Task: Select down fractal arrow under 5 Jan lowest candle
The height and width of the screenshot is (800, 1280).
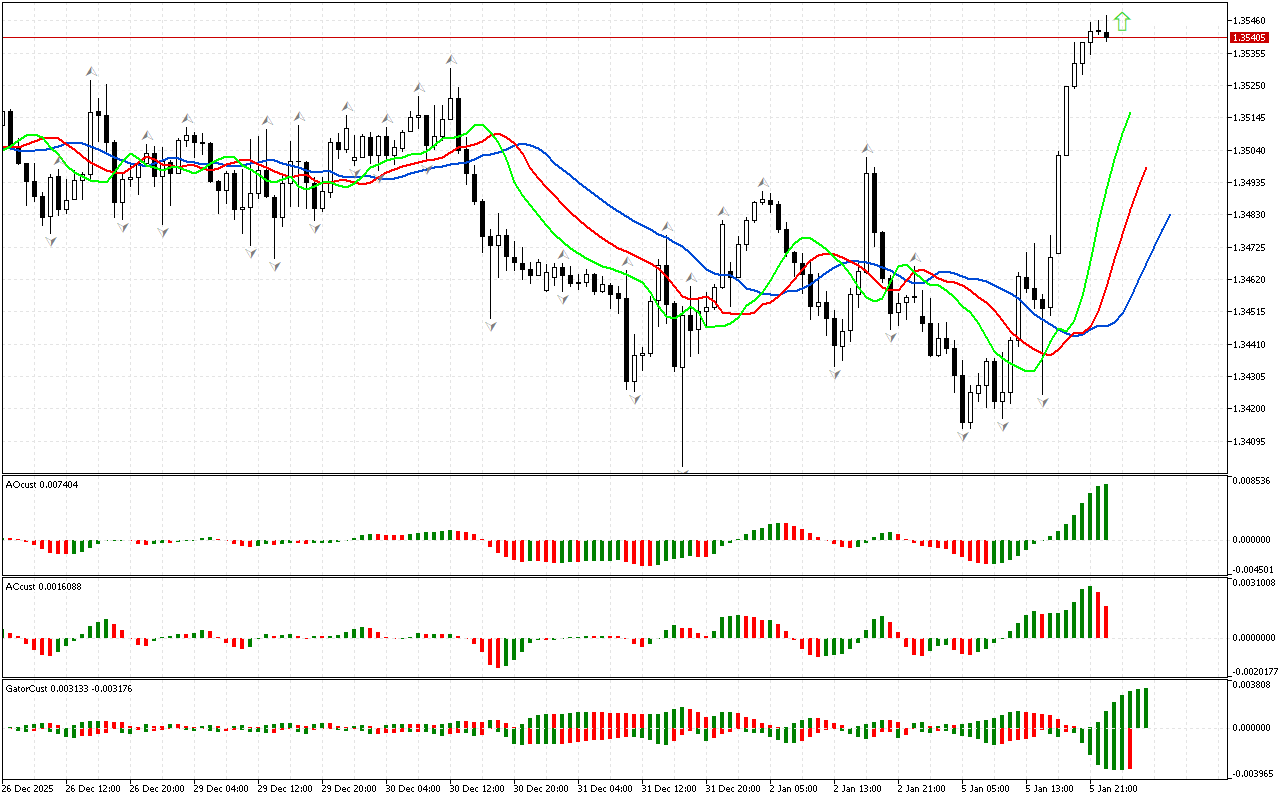Action: 965,436
